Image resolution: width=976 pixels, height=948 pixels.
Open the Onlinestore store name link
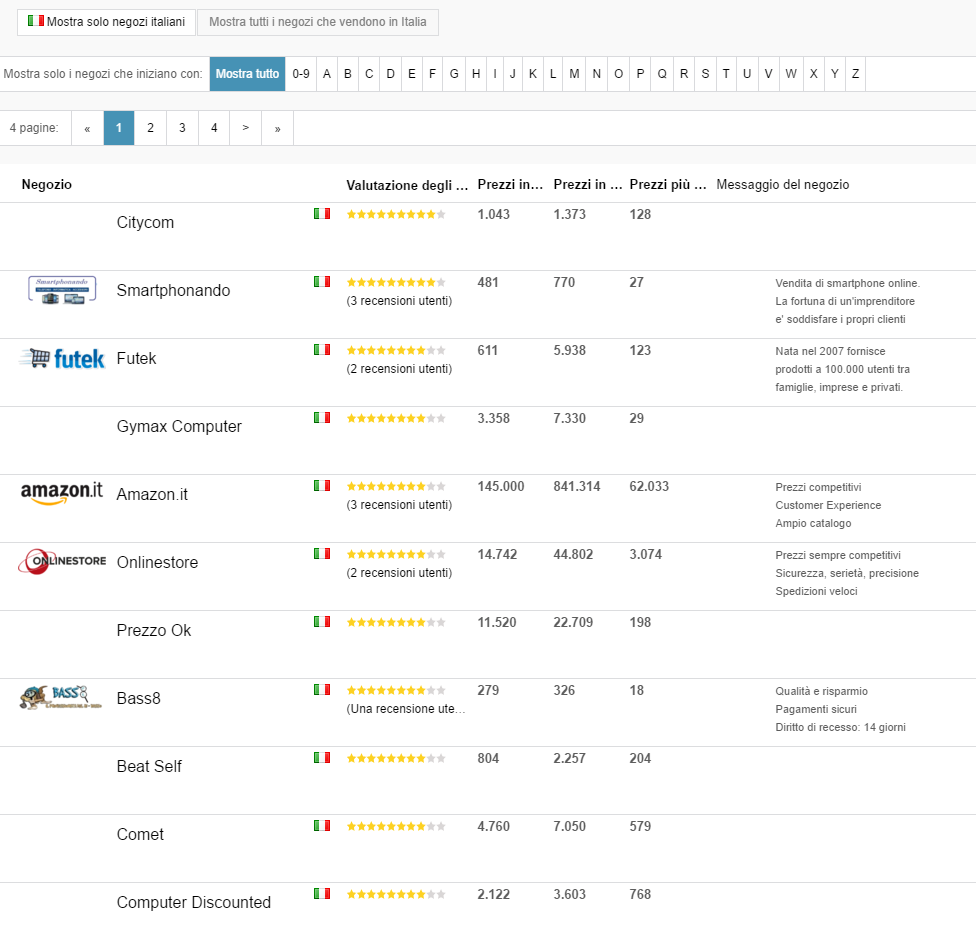157,562
